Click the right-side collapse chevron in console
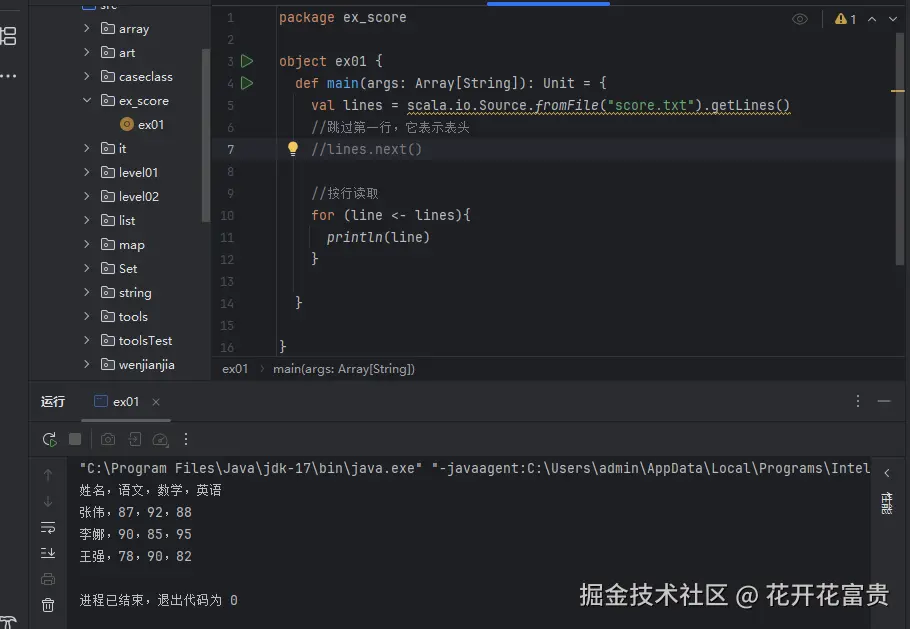 [x=887, y=473]
